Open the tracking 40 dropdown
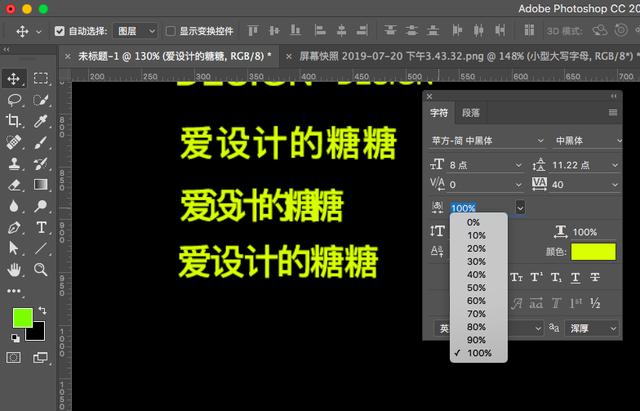The image size is (640, 411). [x=614, y=185]
